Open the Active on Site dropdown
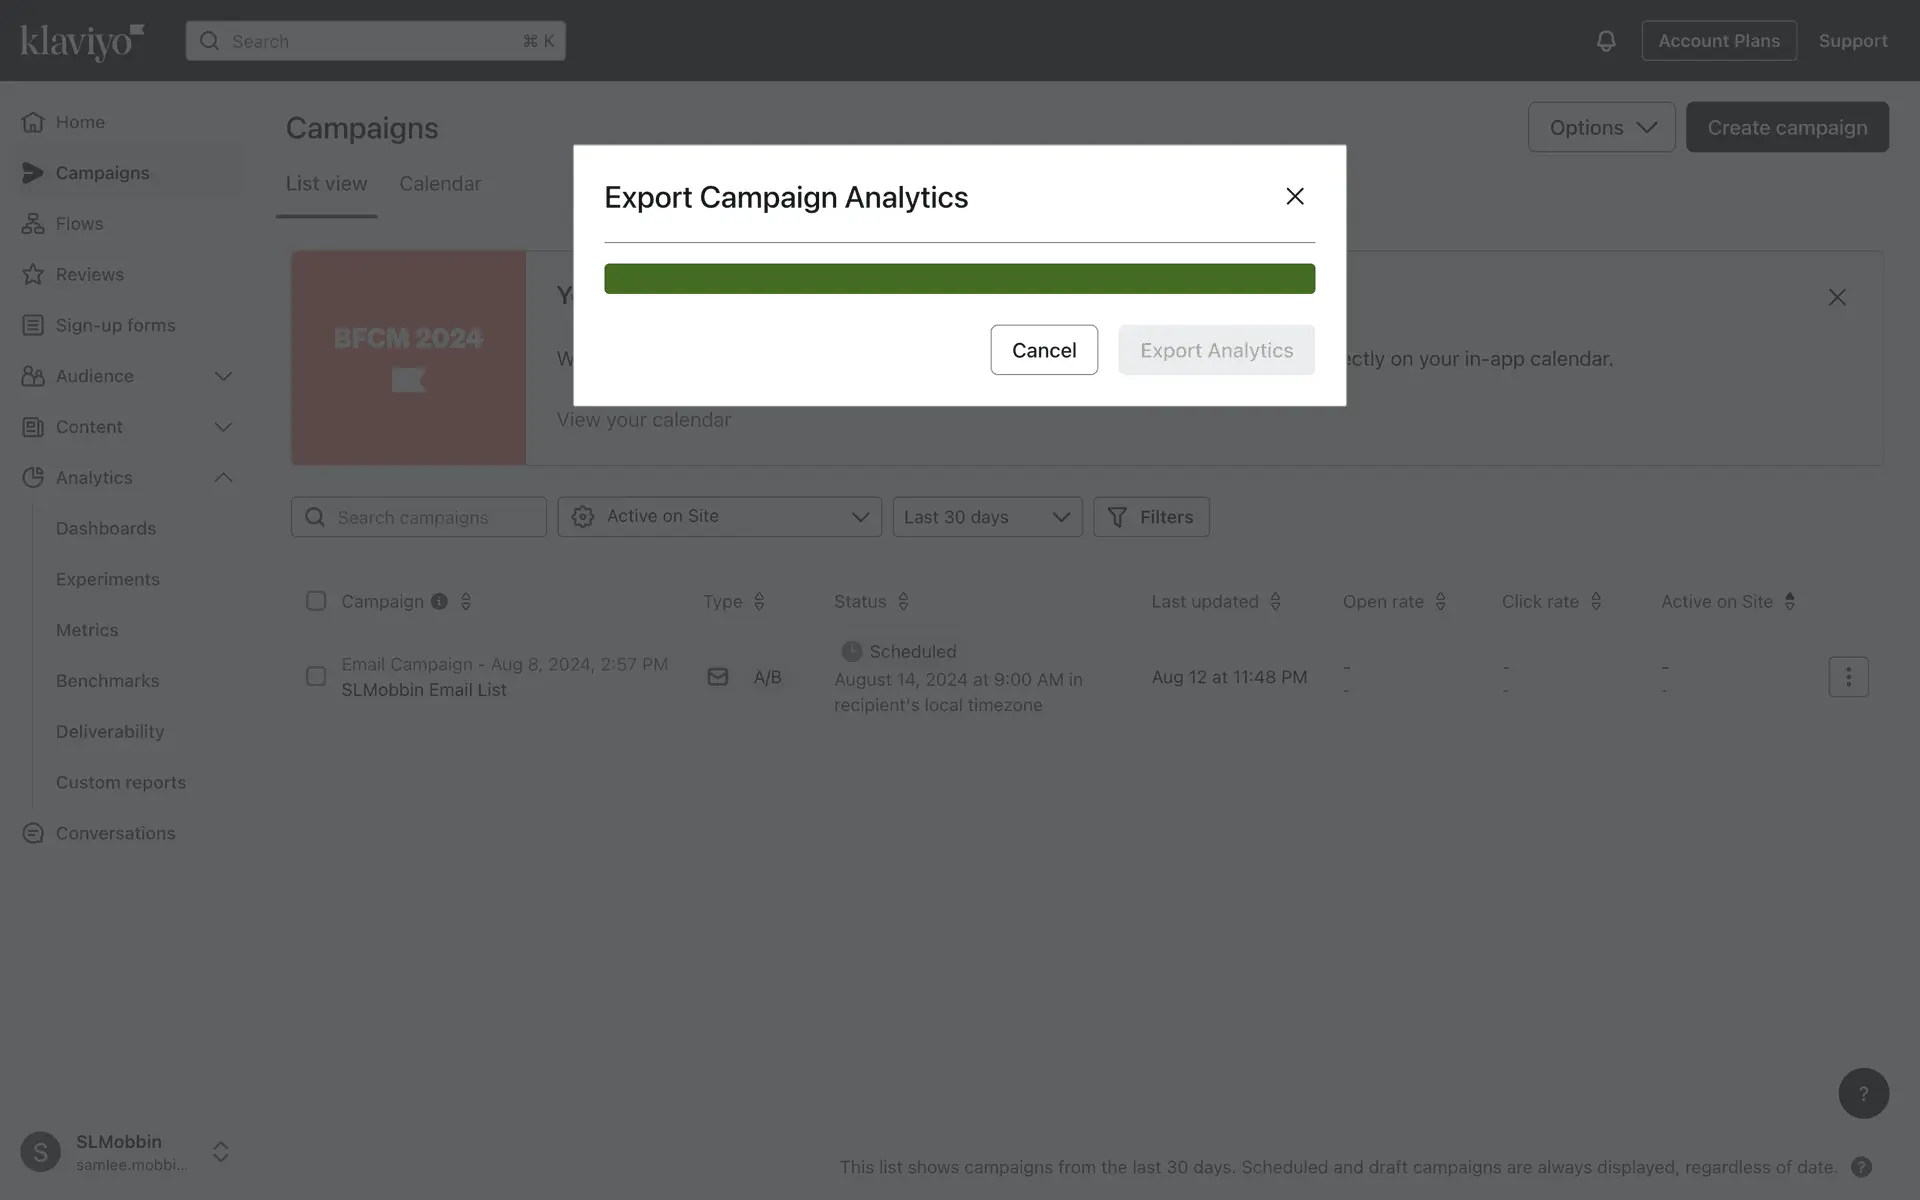 tap(719, 517)
